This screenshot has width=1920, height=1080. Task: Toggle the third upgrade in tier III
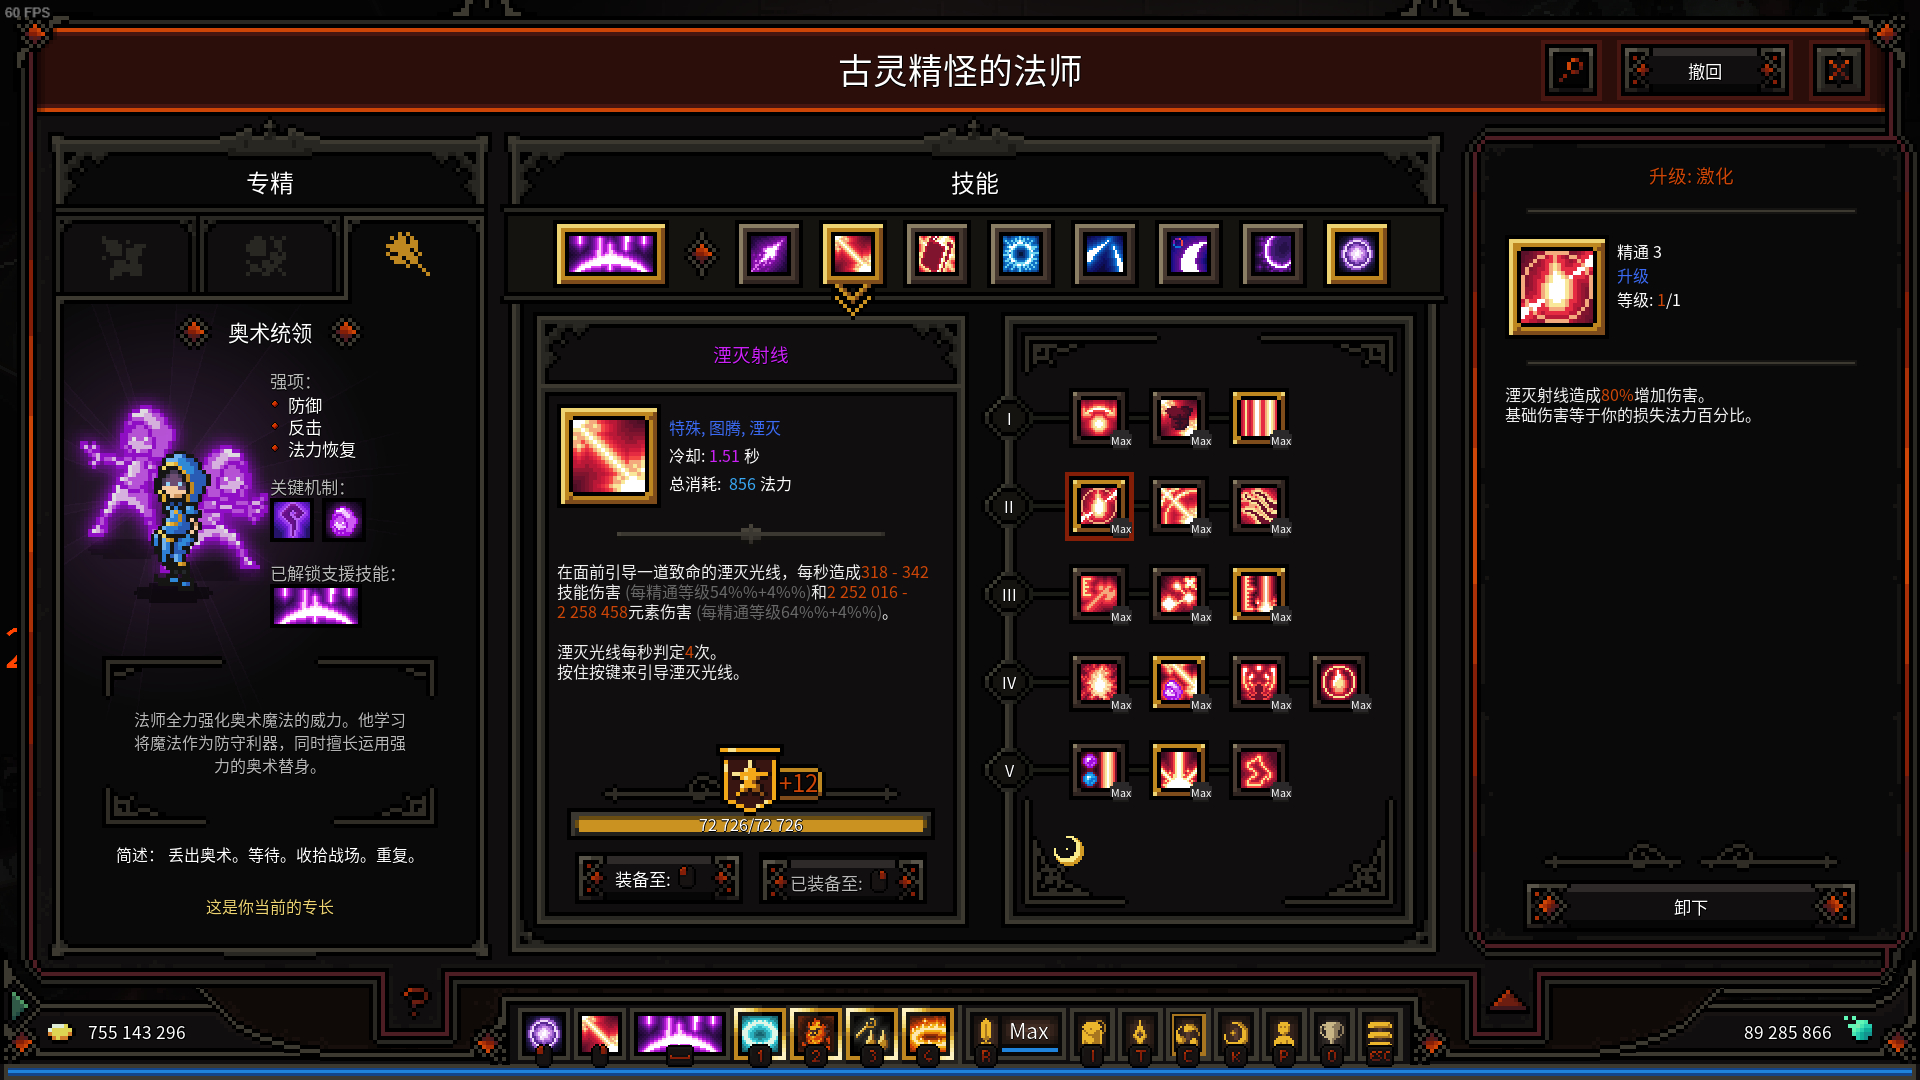click(x=1258, y=594)
